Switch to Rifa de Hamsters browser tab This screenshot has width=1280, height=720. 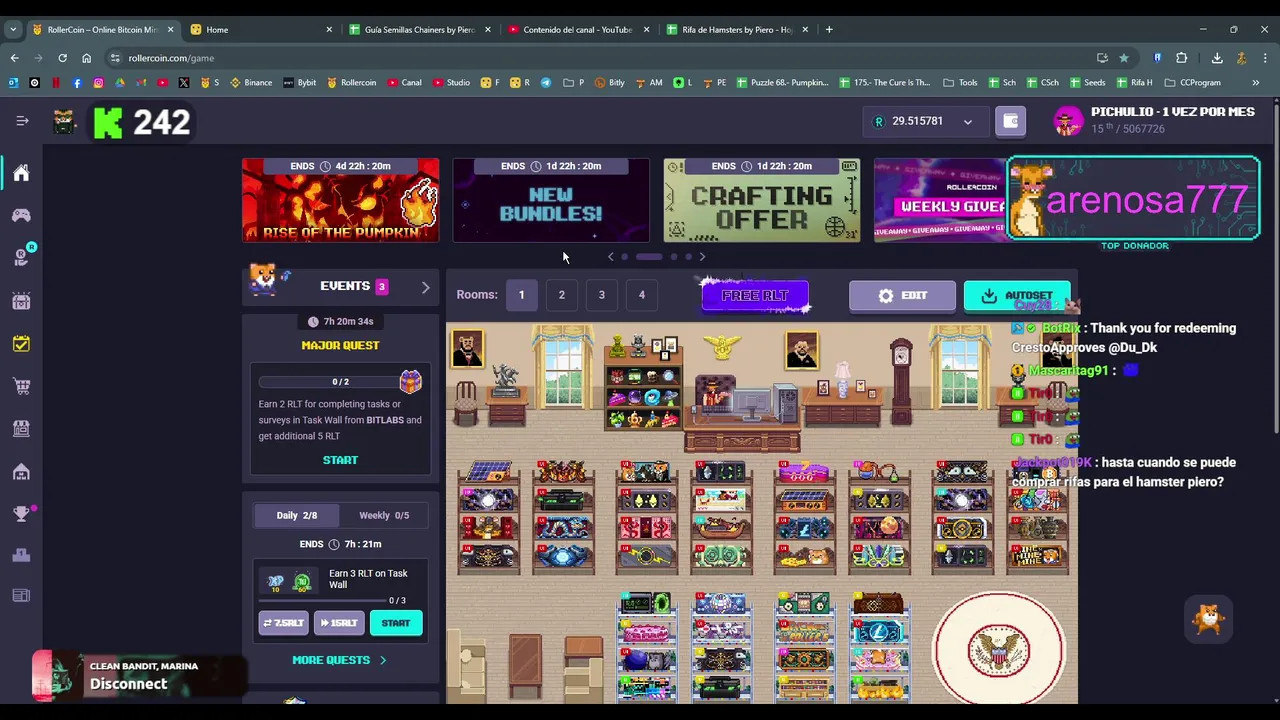(737, 29)
